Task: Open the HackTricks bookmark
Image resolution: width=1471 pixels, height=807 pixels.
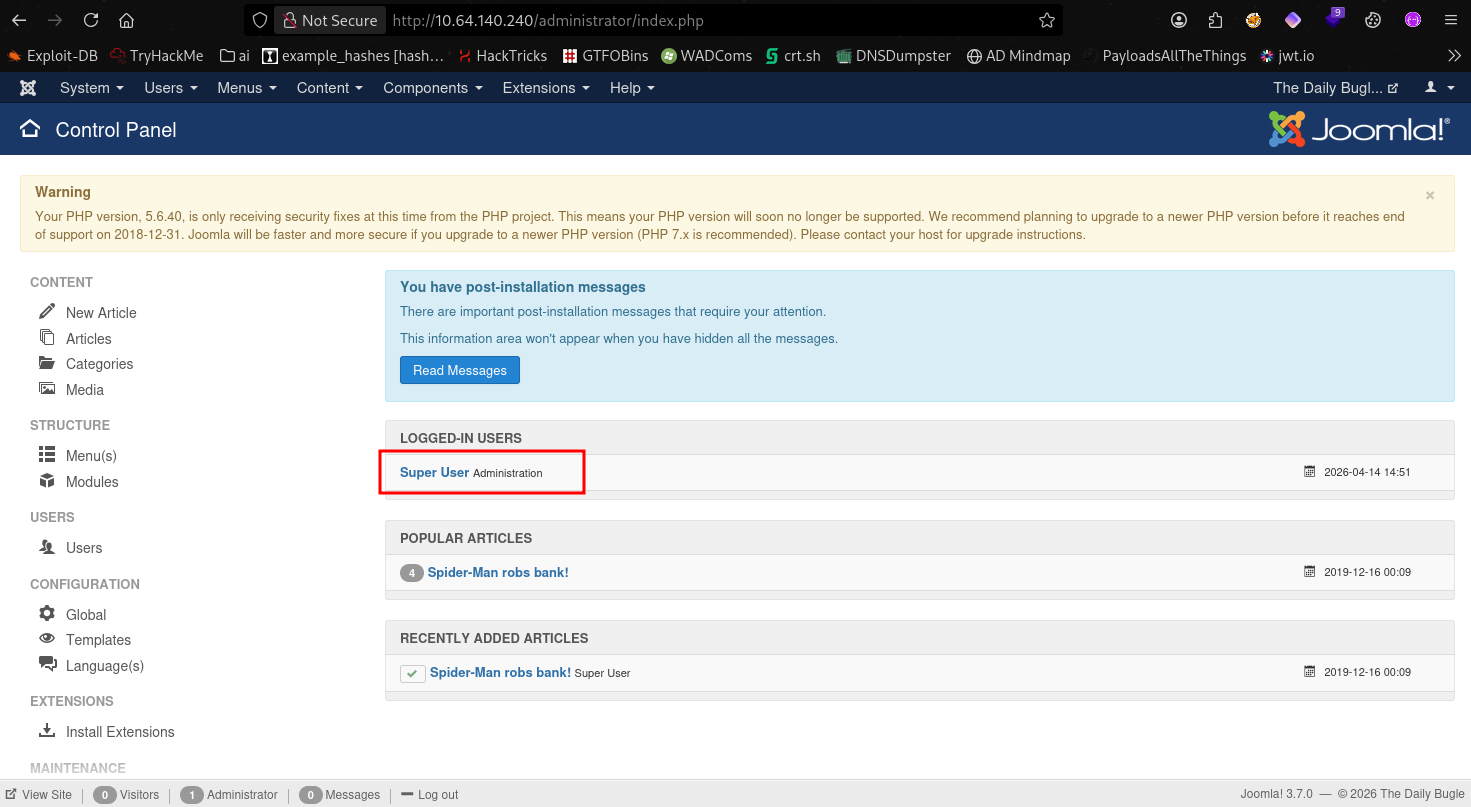Action: (502, 56)
